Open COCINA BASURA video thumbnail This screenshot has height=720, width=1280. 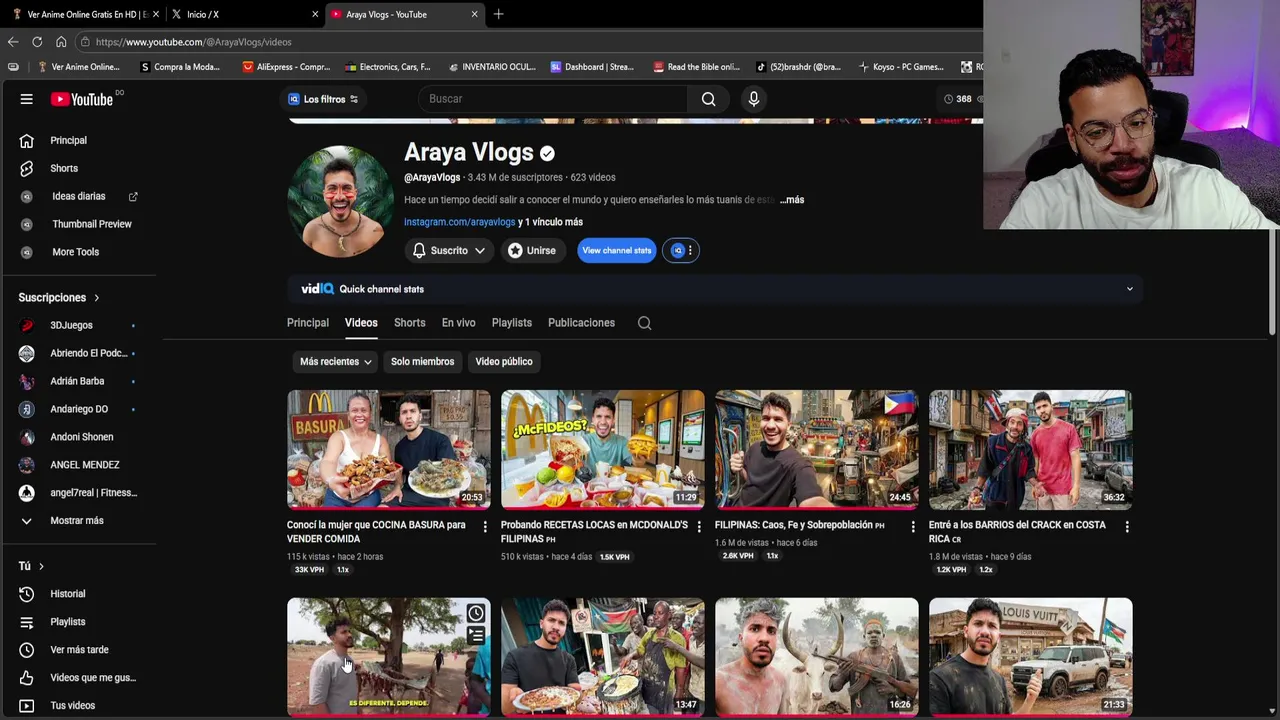pyautogui.click(x=389, y=449)
